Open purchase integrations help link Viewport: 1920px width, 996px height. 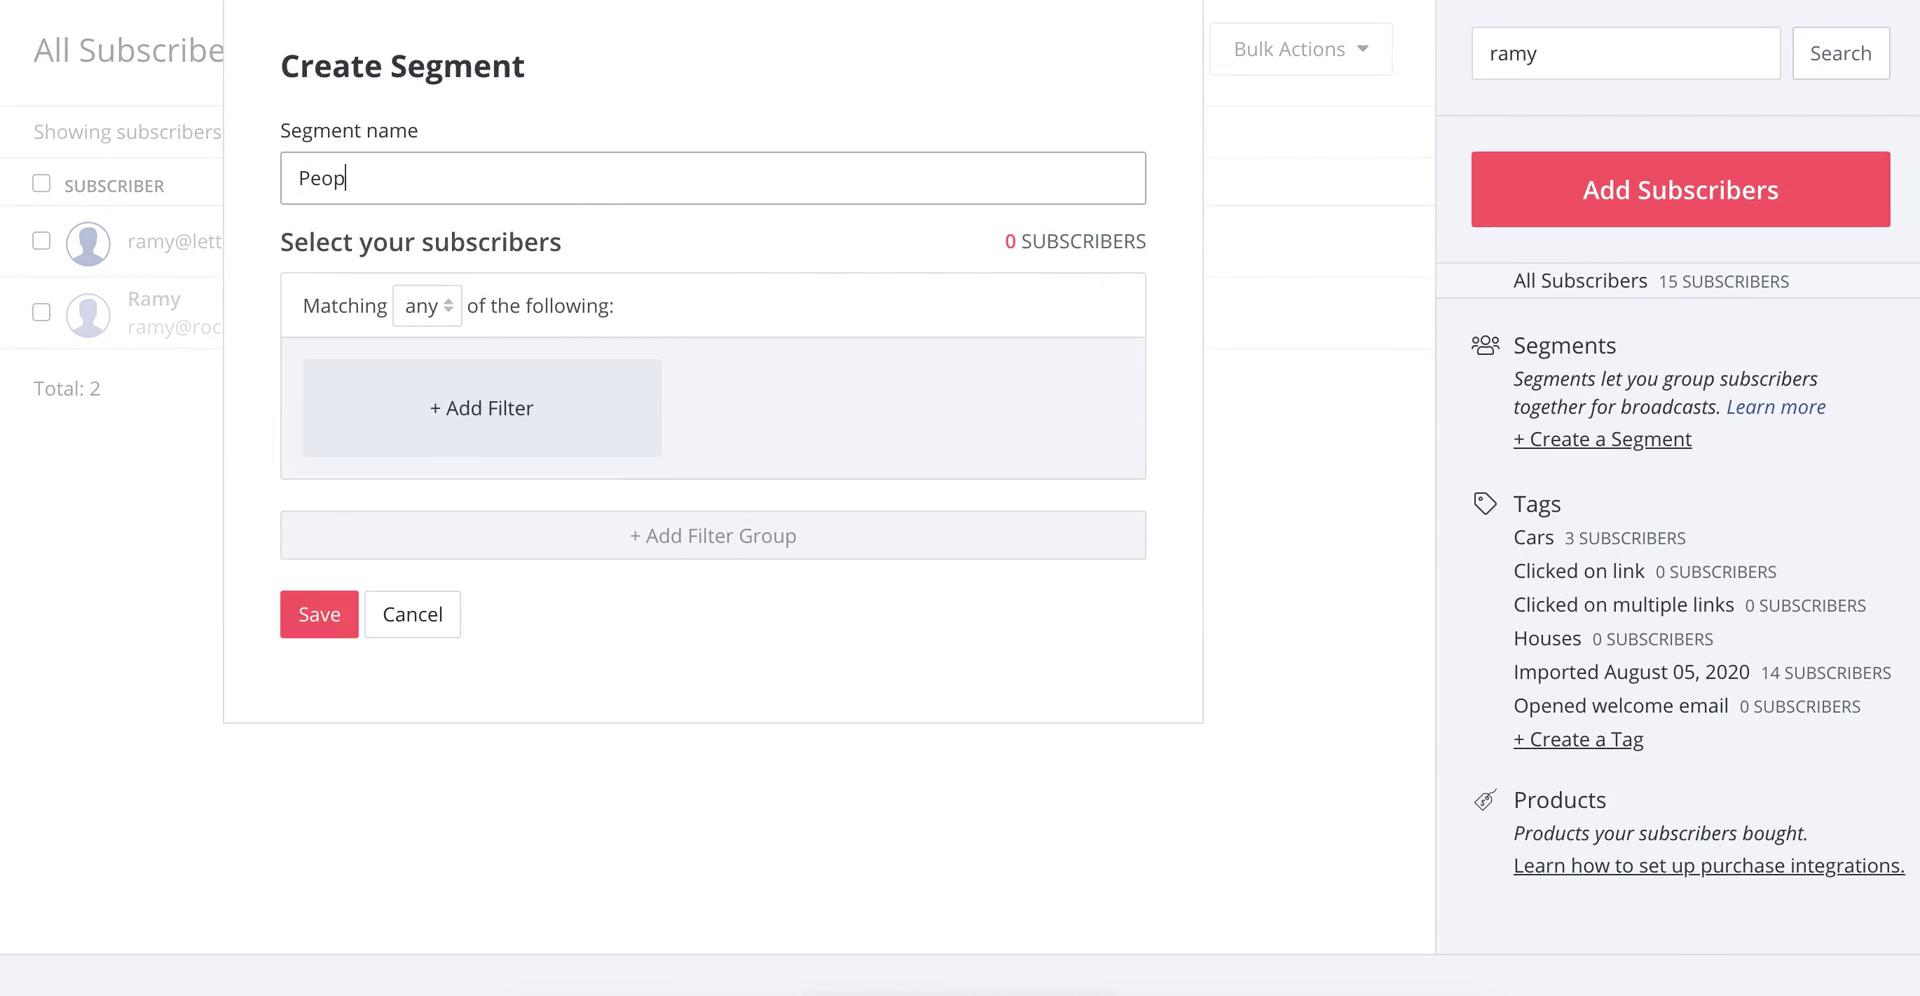(x=1708, y=866)
